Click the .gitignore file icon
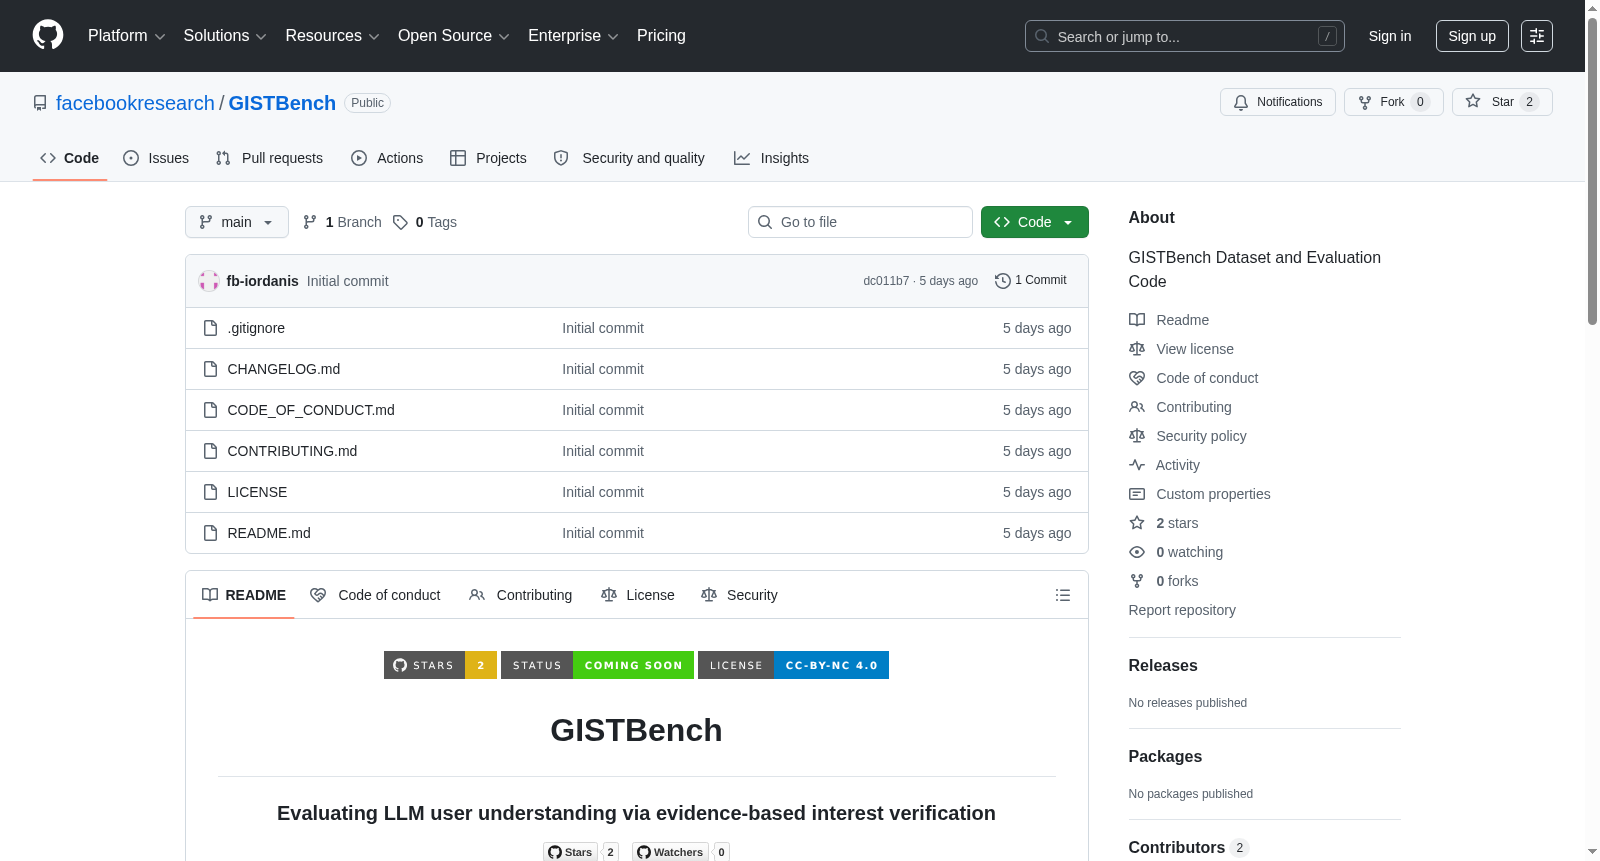The height and width of the screenshot is (861, 1600). pos(211,328)
